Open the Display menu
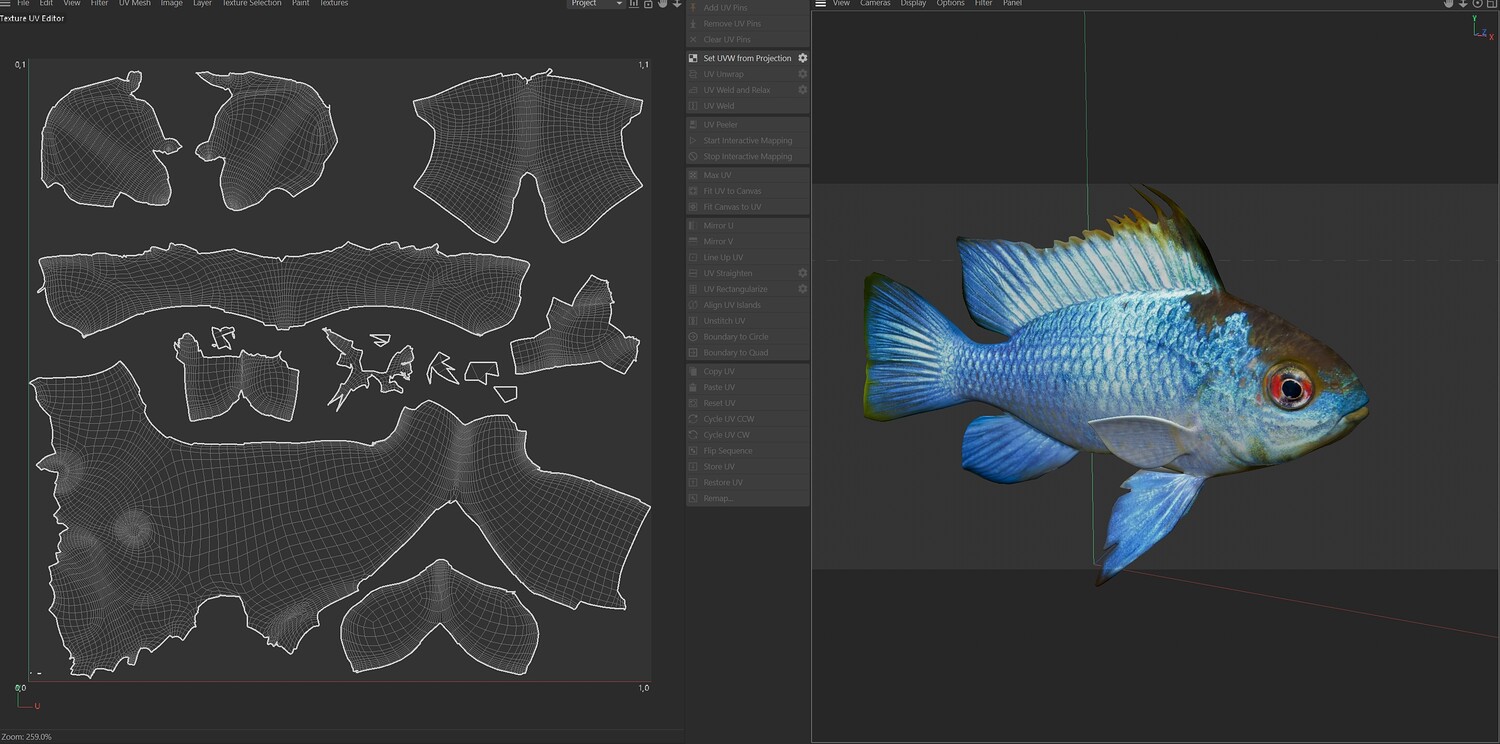Viewport: 1500px width, 744px height. (913, 3)
